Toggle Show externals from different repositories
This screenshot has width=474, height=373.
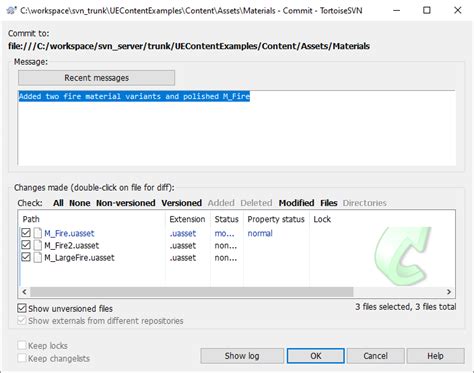pos(22,320)
